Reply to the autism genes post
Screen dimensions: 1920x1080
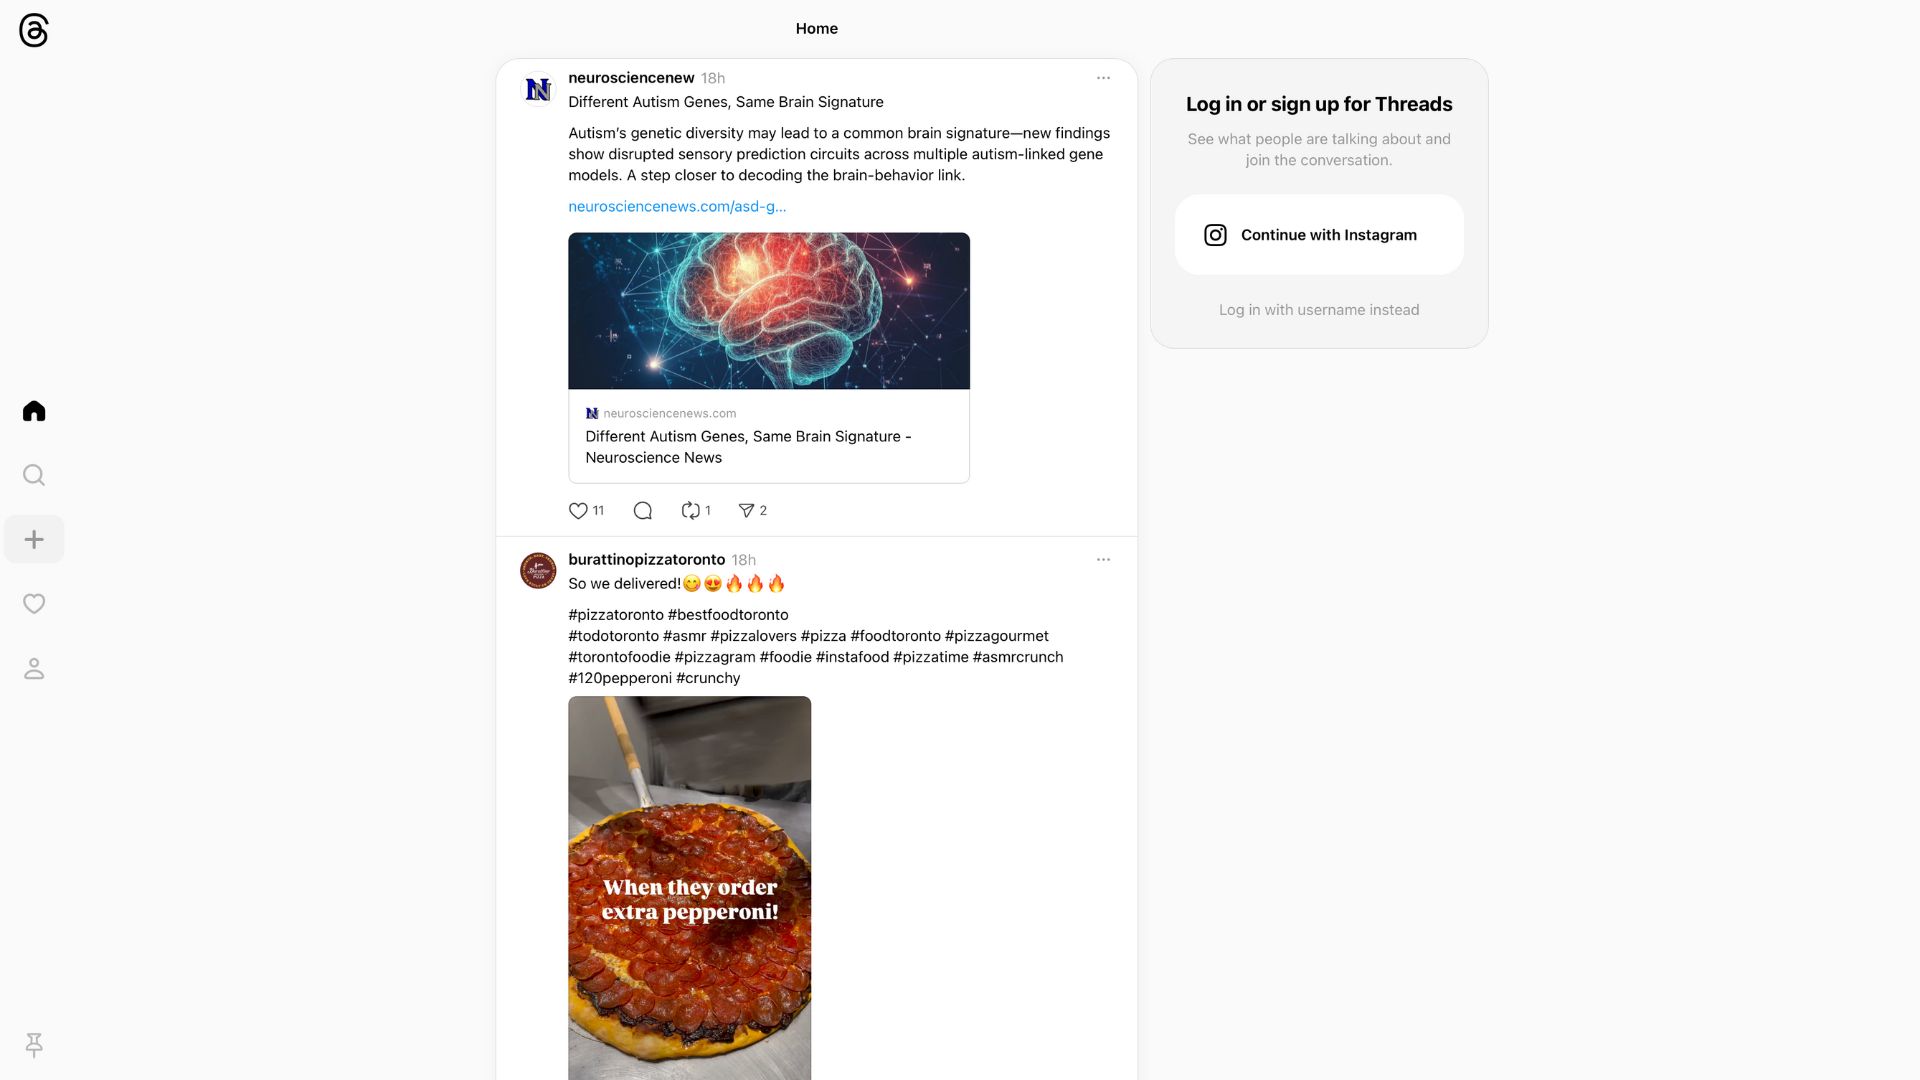click(643, 510)
